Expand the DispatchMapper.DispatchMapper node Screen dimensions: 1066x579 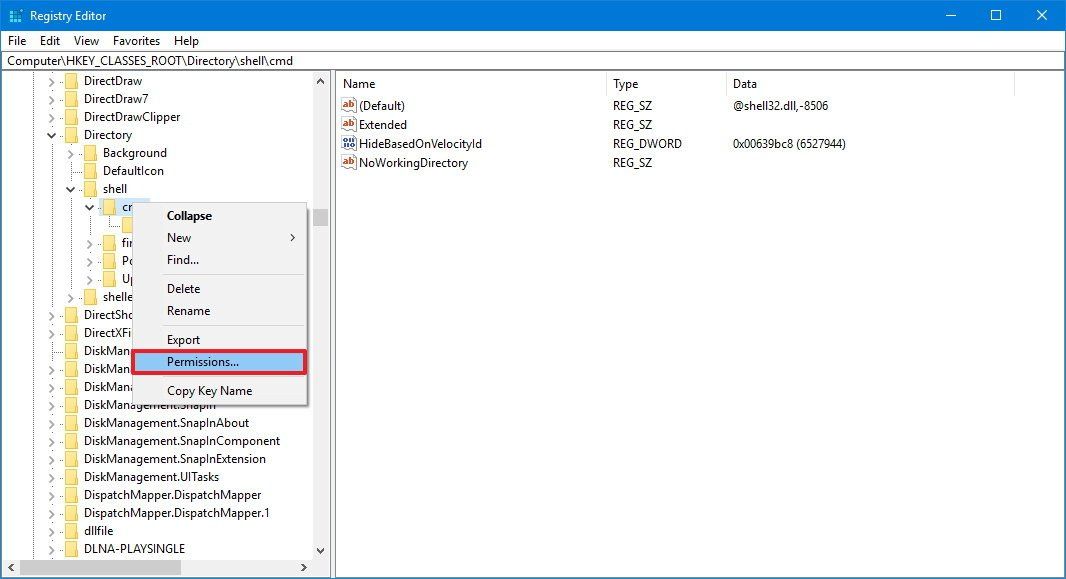pos(51,494)
